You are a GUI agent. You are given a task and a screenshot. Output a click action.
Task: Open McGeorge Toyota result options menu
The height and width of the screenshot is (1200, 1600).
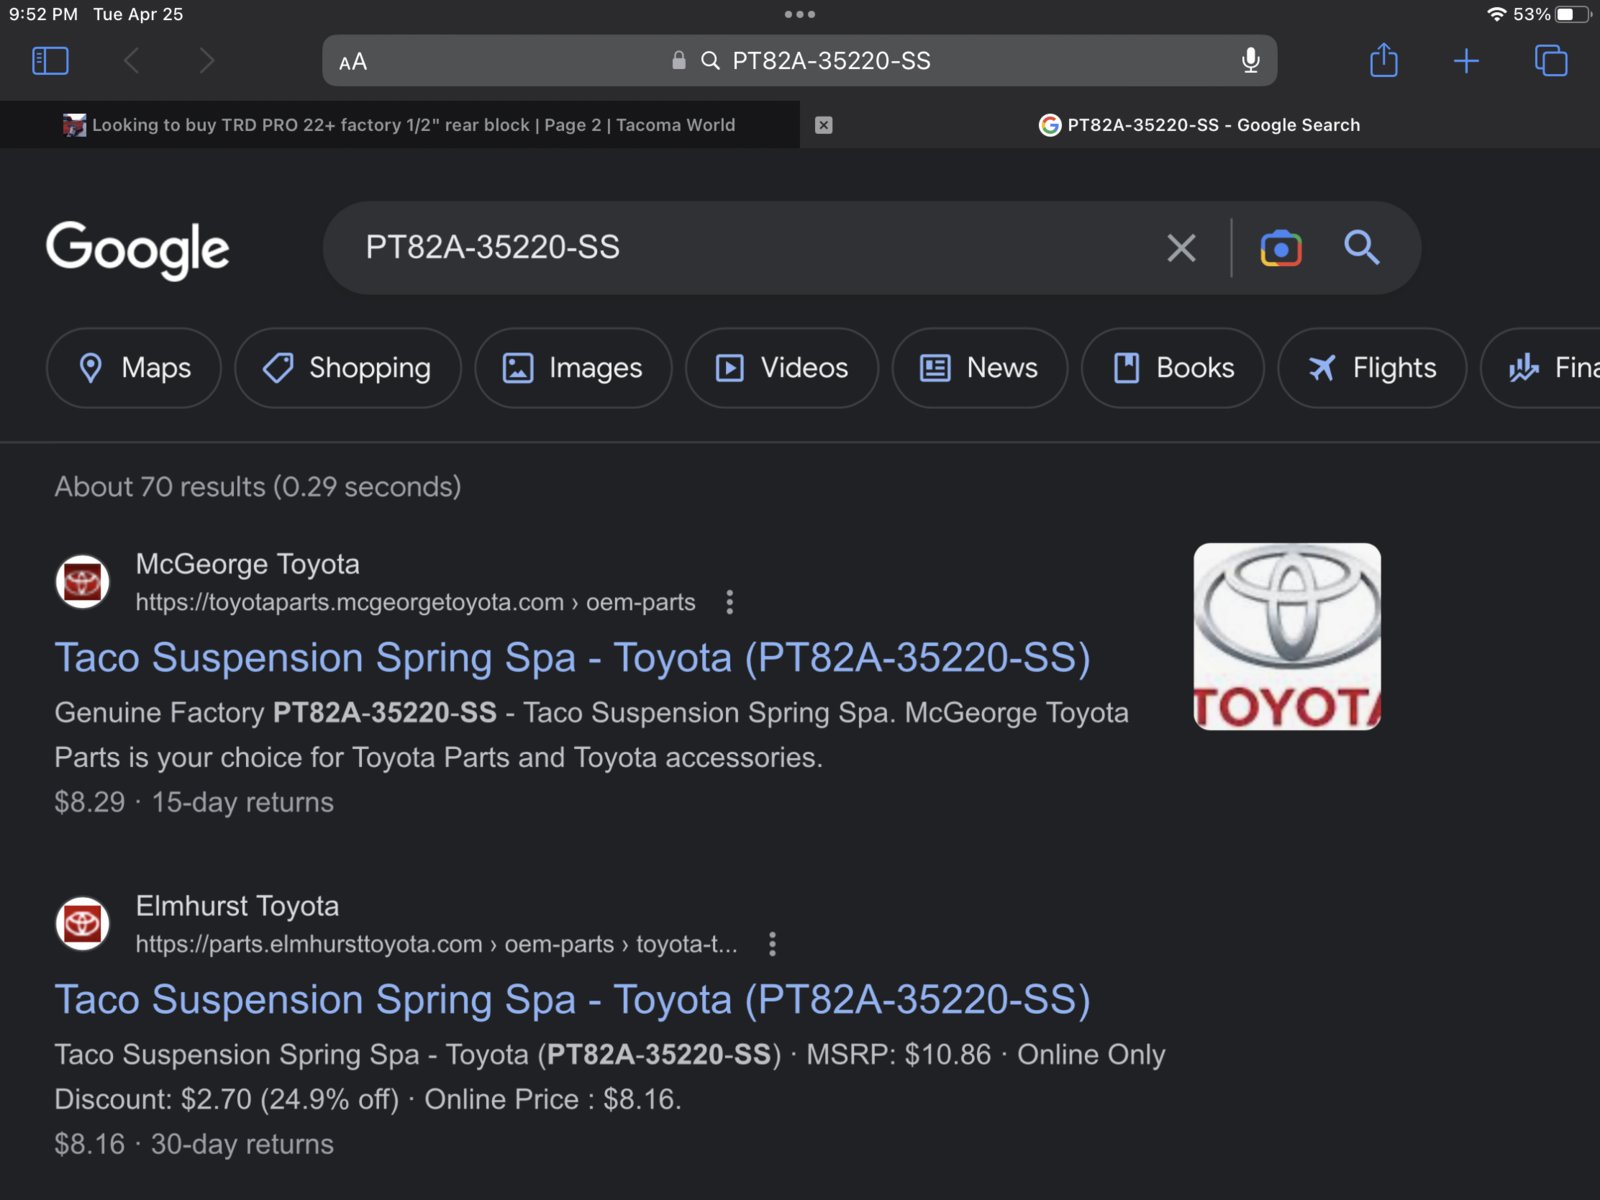click(x=730, y=602)
